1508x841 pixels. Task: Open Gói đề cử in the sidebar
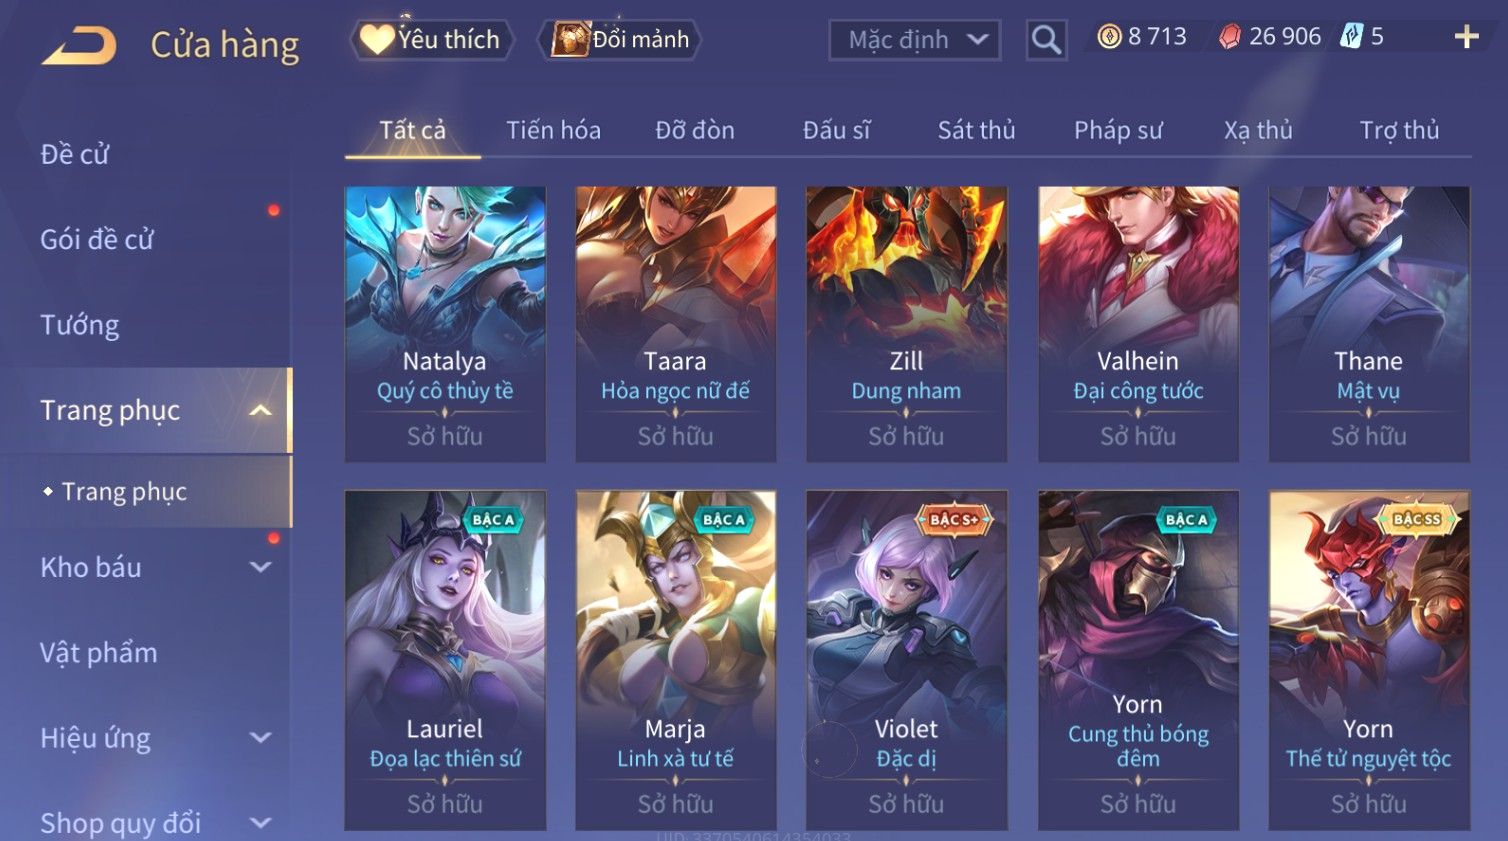pyautogui.click(x=97, y=239)
